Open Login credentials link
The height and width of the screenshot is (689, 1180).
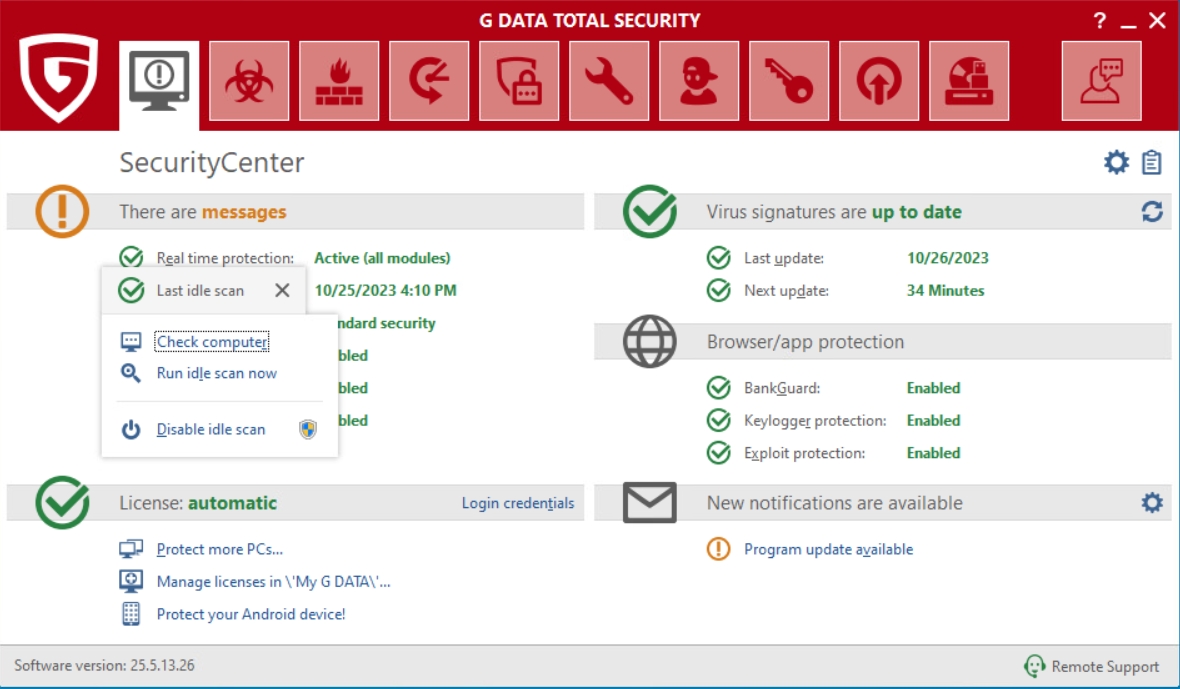(518, 503)
